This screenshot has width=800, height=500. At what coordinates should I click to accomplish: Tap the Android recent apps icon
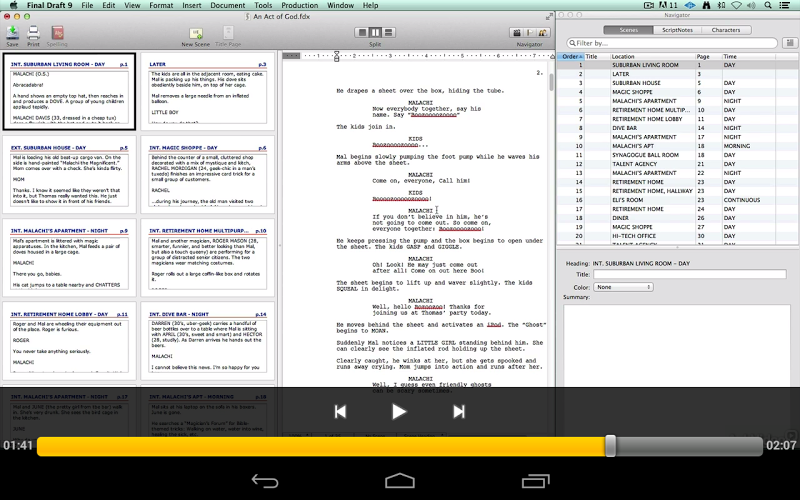click(535, 481)
